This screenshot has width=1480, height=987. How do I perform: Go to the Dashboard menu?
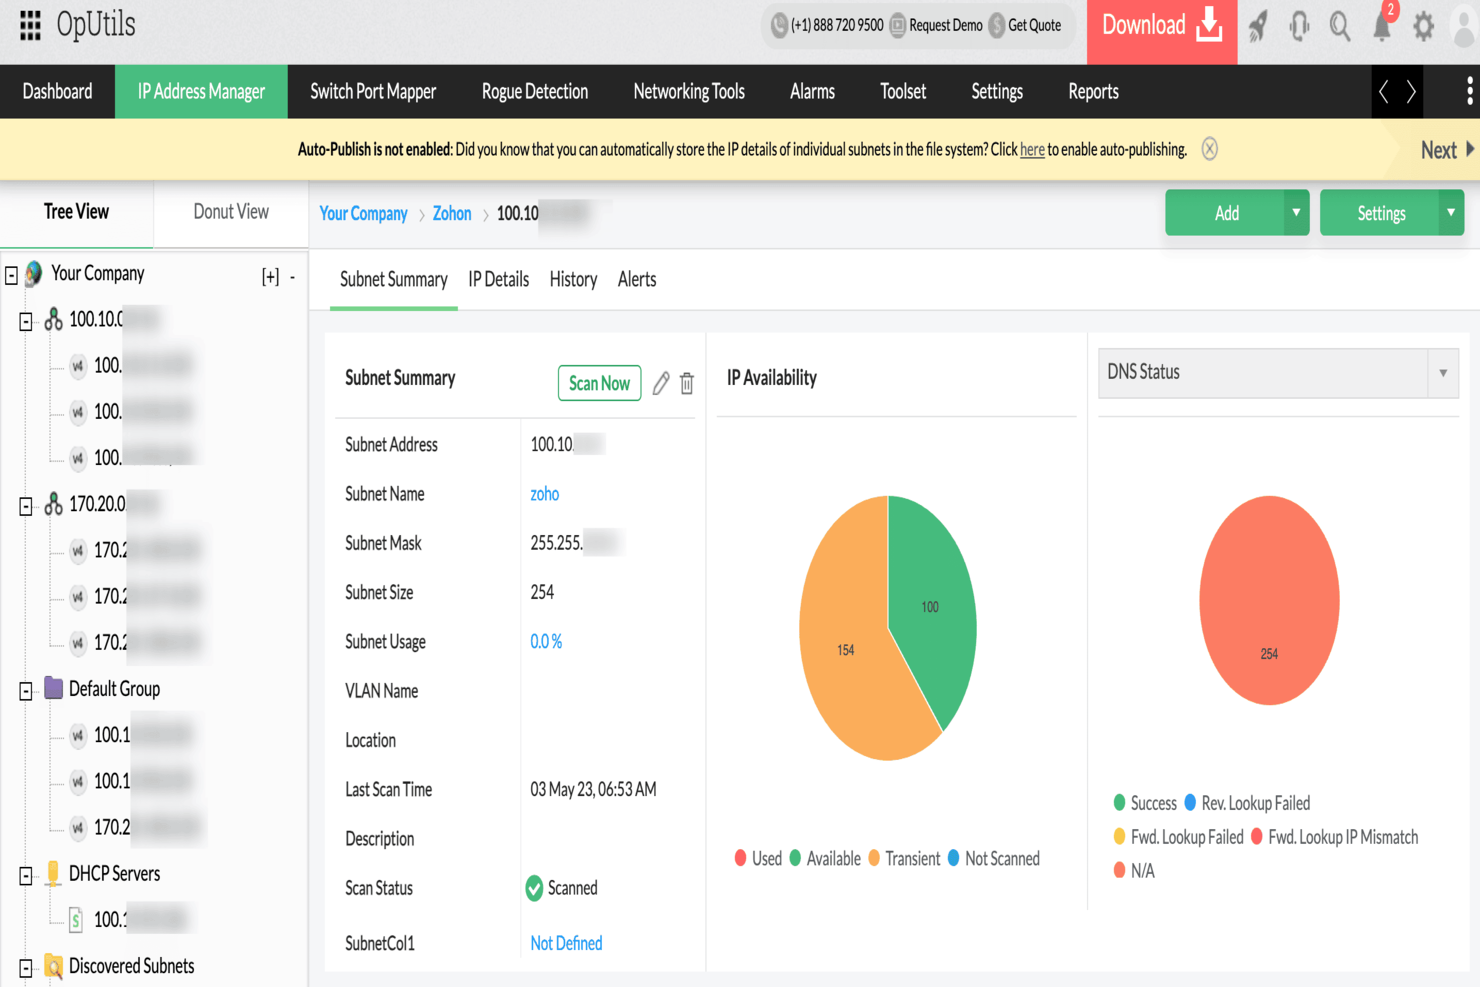click(x=57, y=92)
